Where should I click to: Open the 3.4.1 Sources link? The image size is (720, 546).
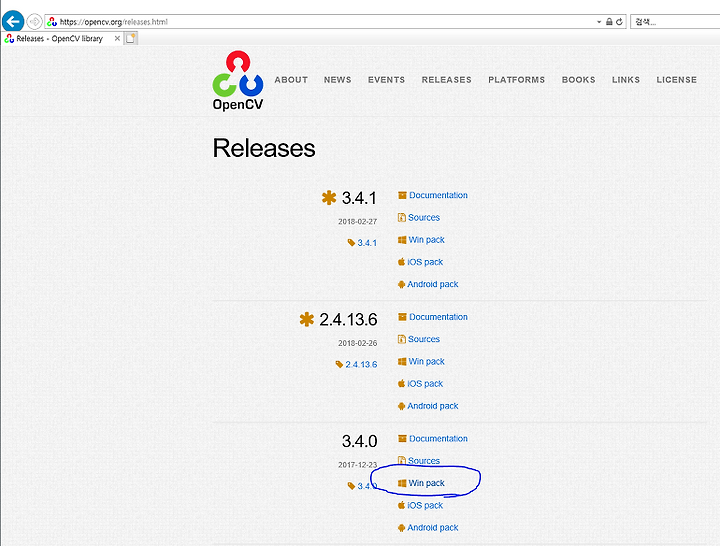click(x=424, y=218)
